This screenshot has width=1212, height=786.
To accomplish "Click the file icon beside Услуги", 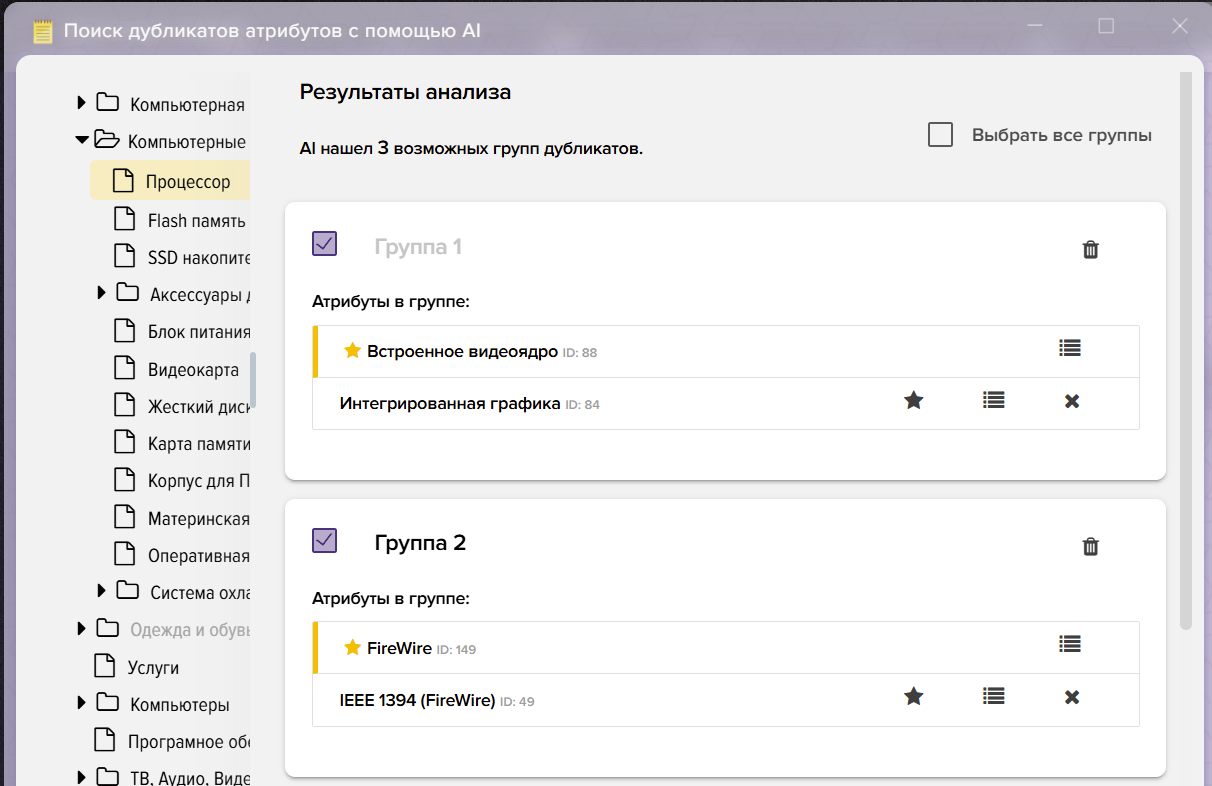I will tap(104, 665).
